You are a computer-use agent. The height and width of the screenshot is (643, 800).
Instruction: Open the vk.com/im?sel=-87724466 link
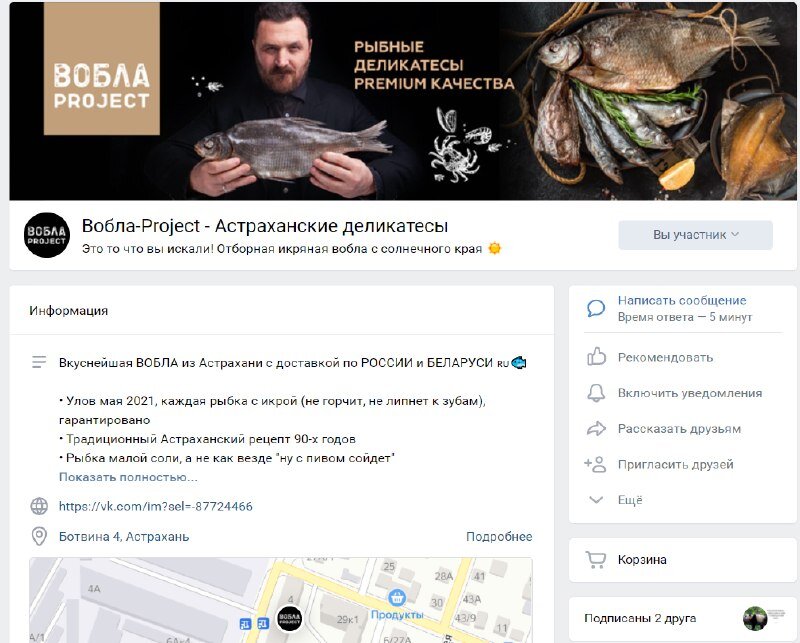coord(156,506)
